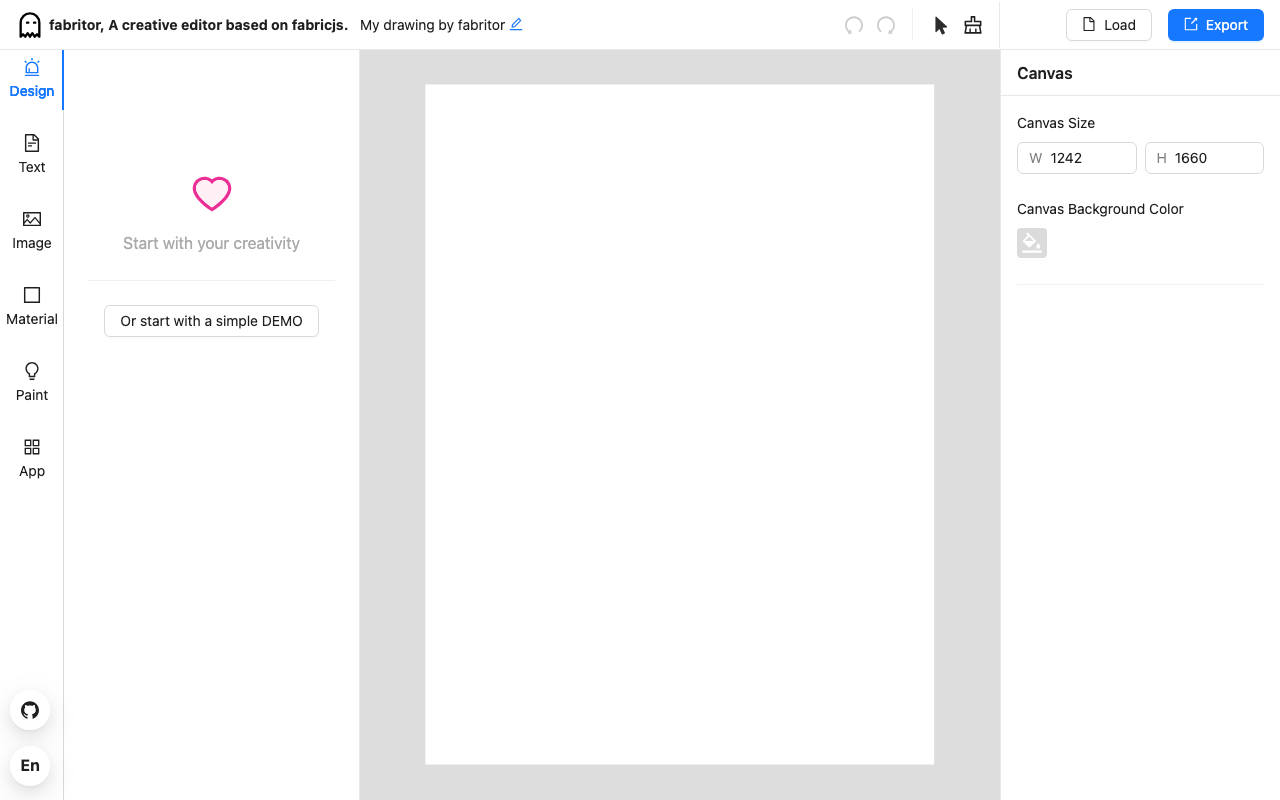Click the undo arrow icon
Viewport: 1280px width, 800px height.
[854, 25]
